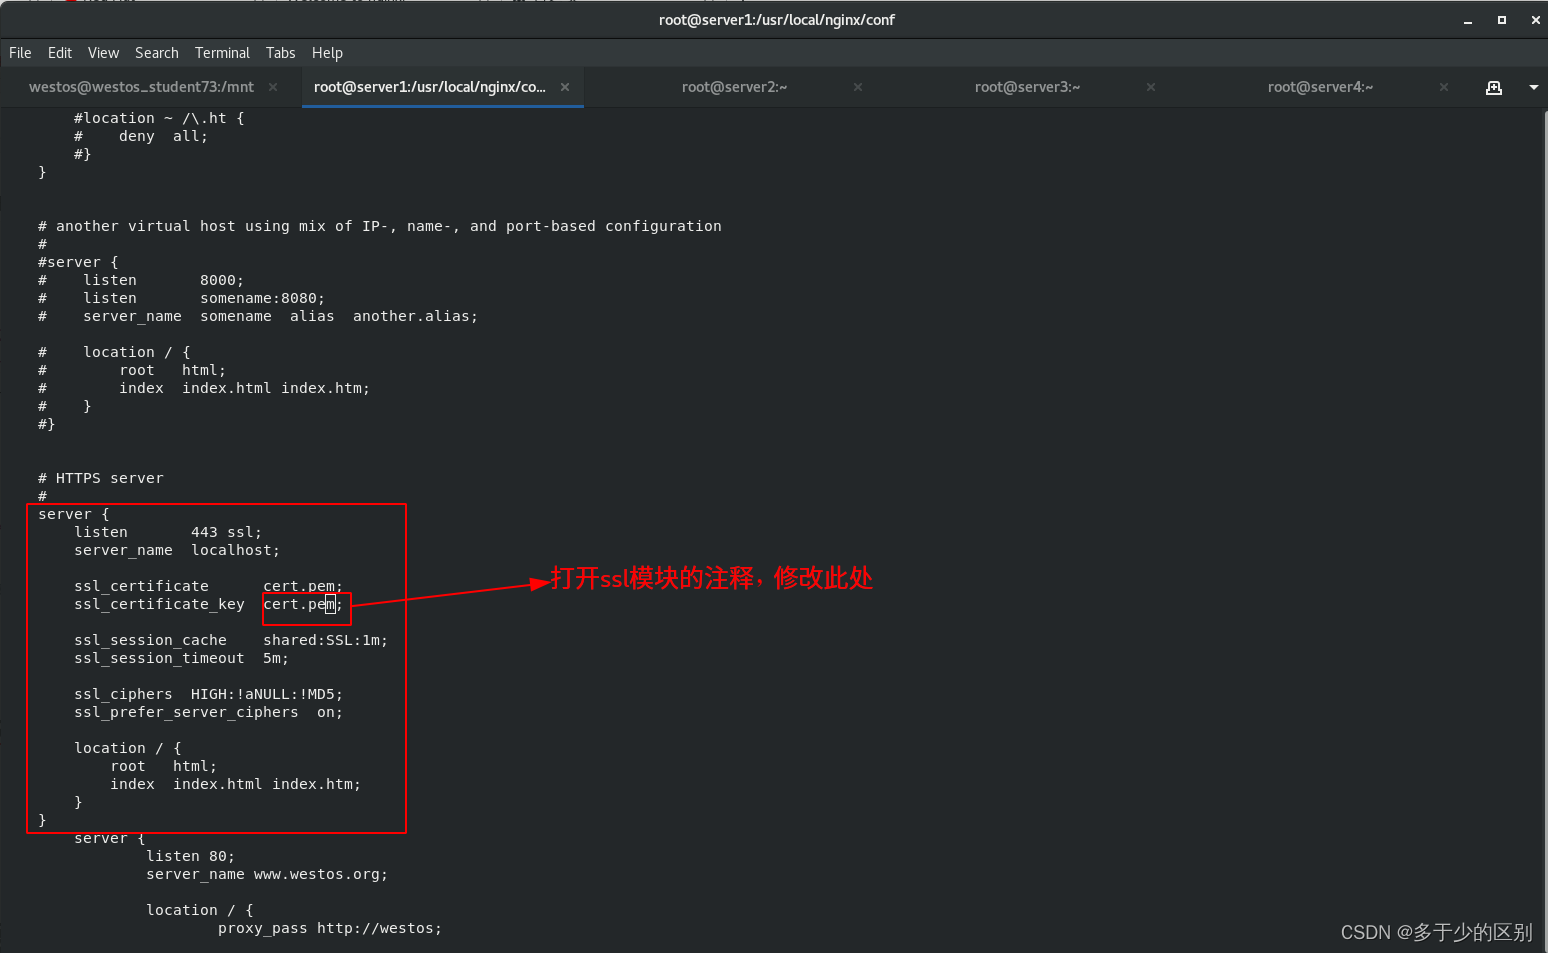Click 'listen 80;' line
Viewport: 1548px width, 953px height.
click(190, 856)
